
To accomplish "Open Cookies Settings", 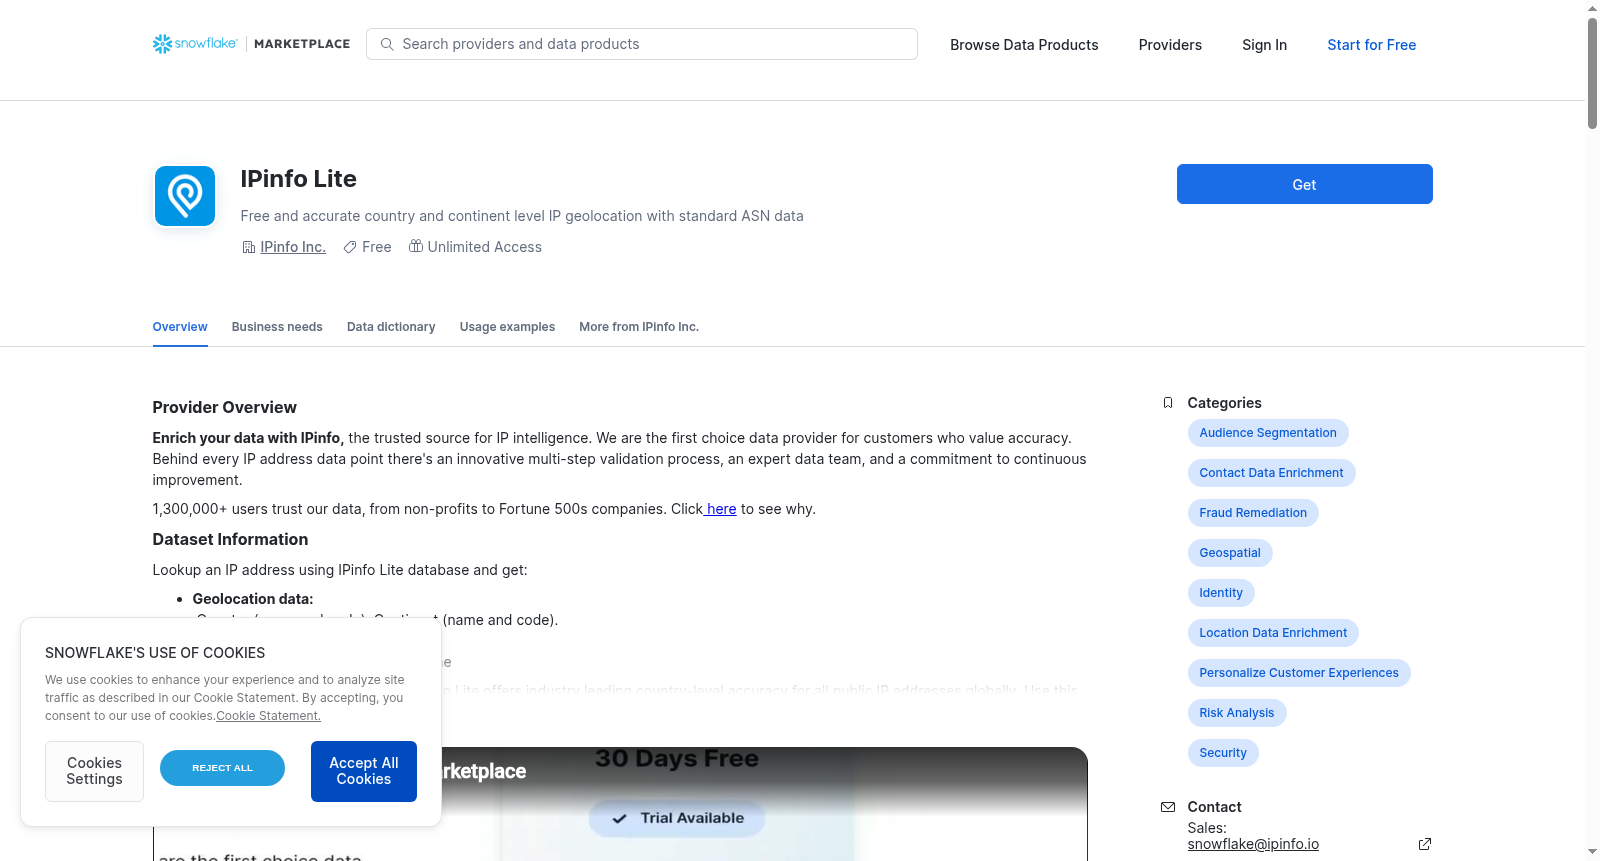I will click(x=94, y=771).
